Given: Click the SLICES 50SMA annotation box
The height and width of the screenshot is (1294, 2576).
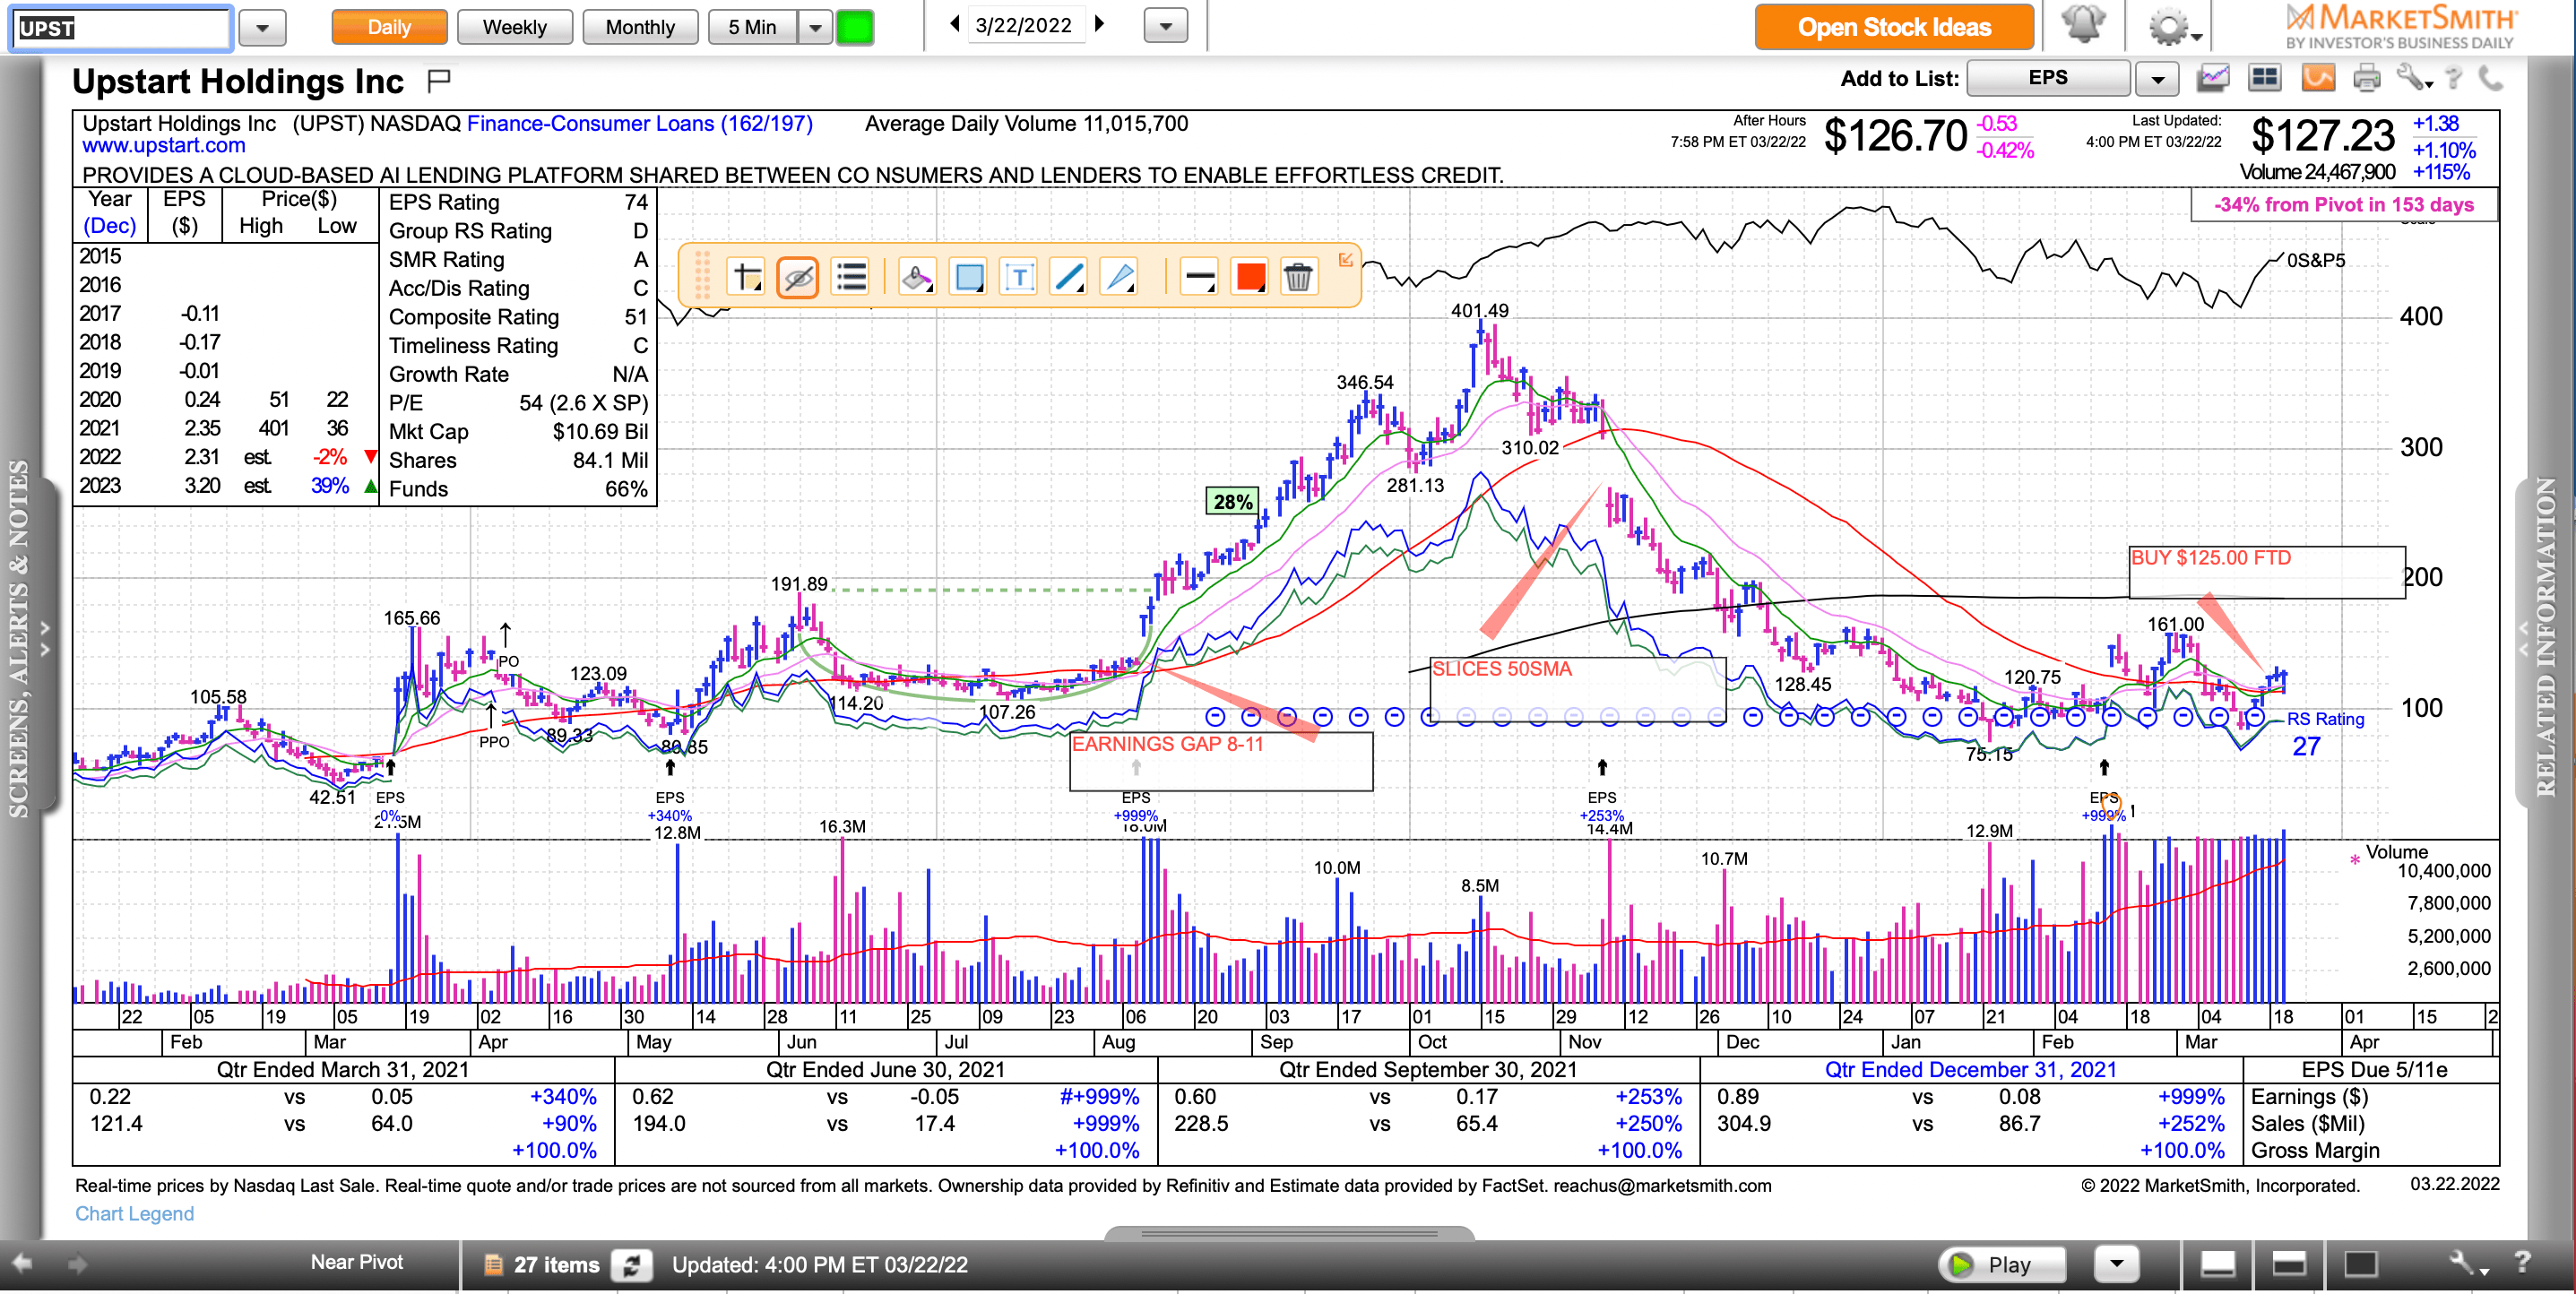Looking at the screenshot, I should (1577, 689).
